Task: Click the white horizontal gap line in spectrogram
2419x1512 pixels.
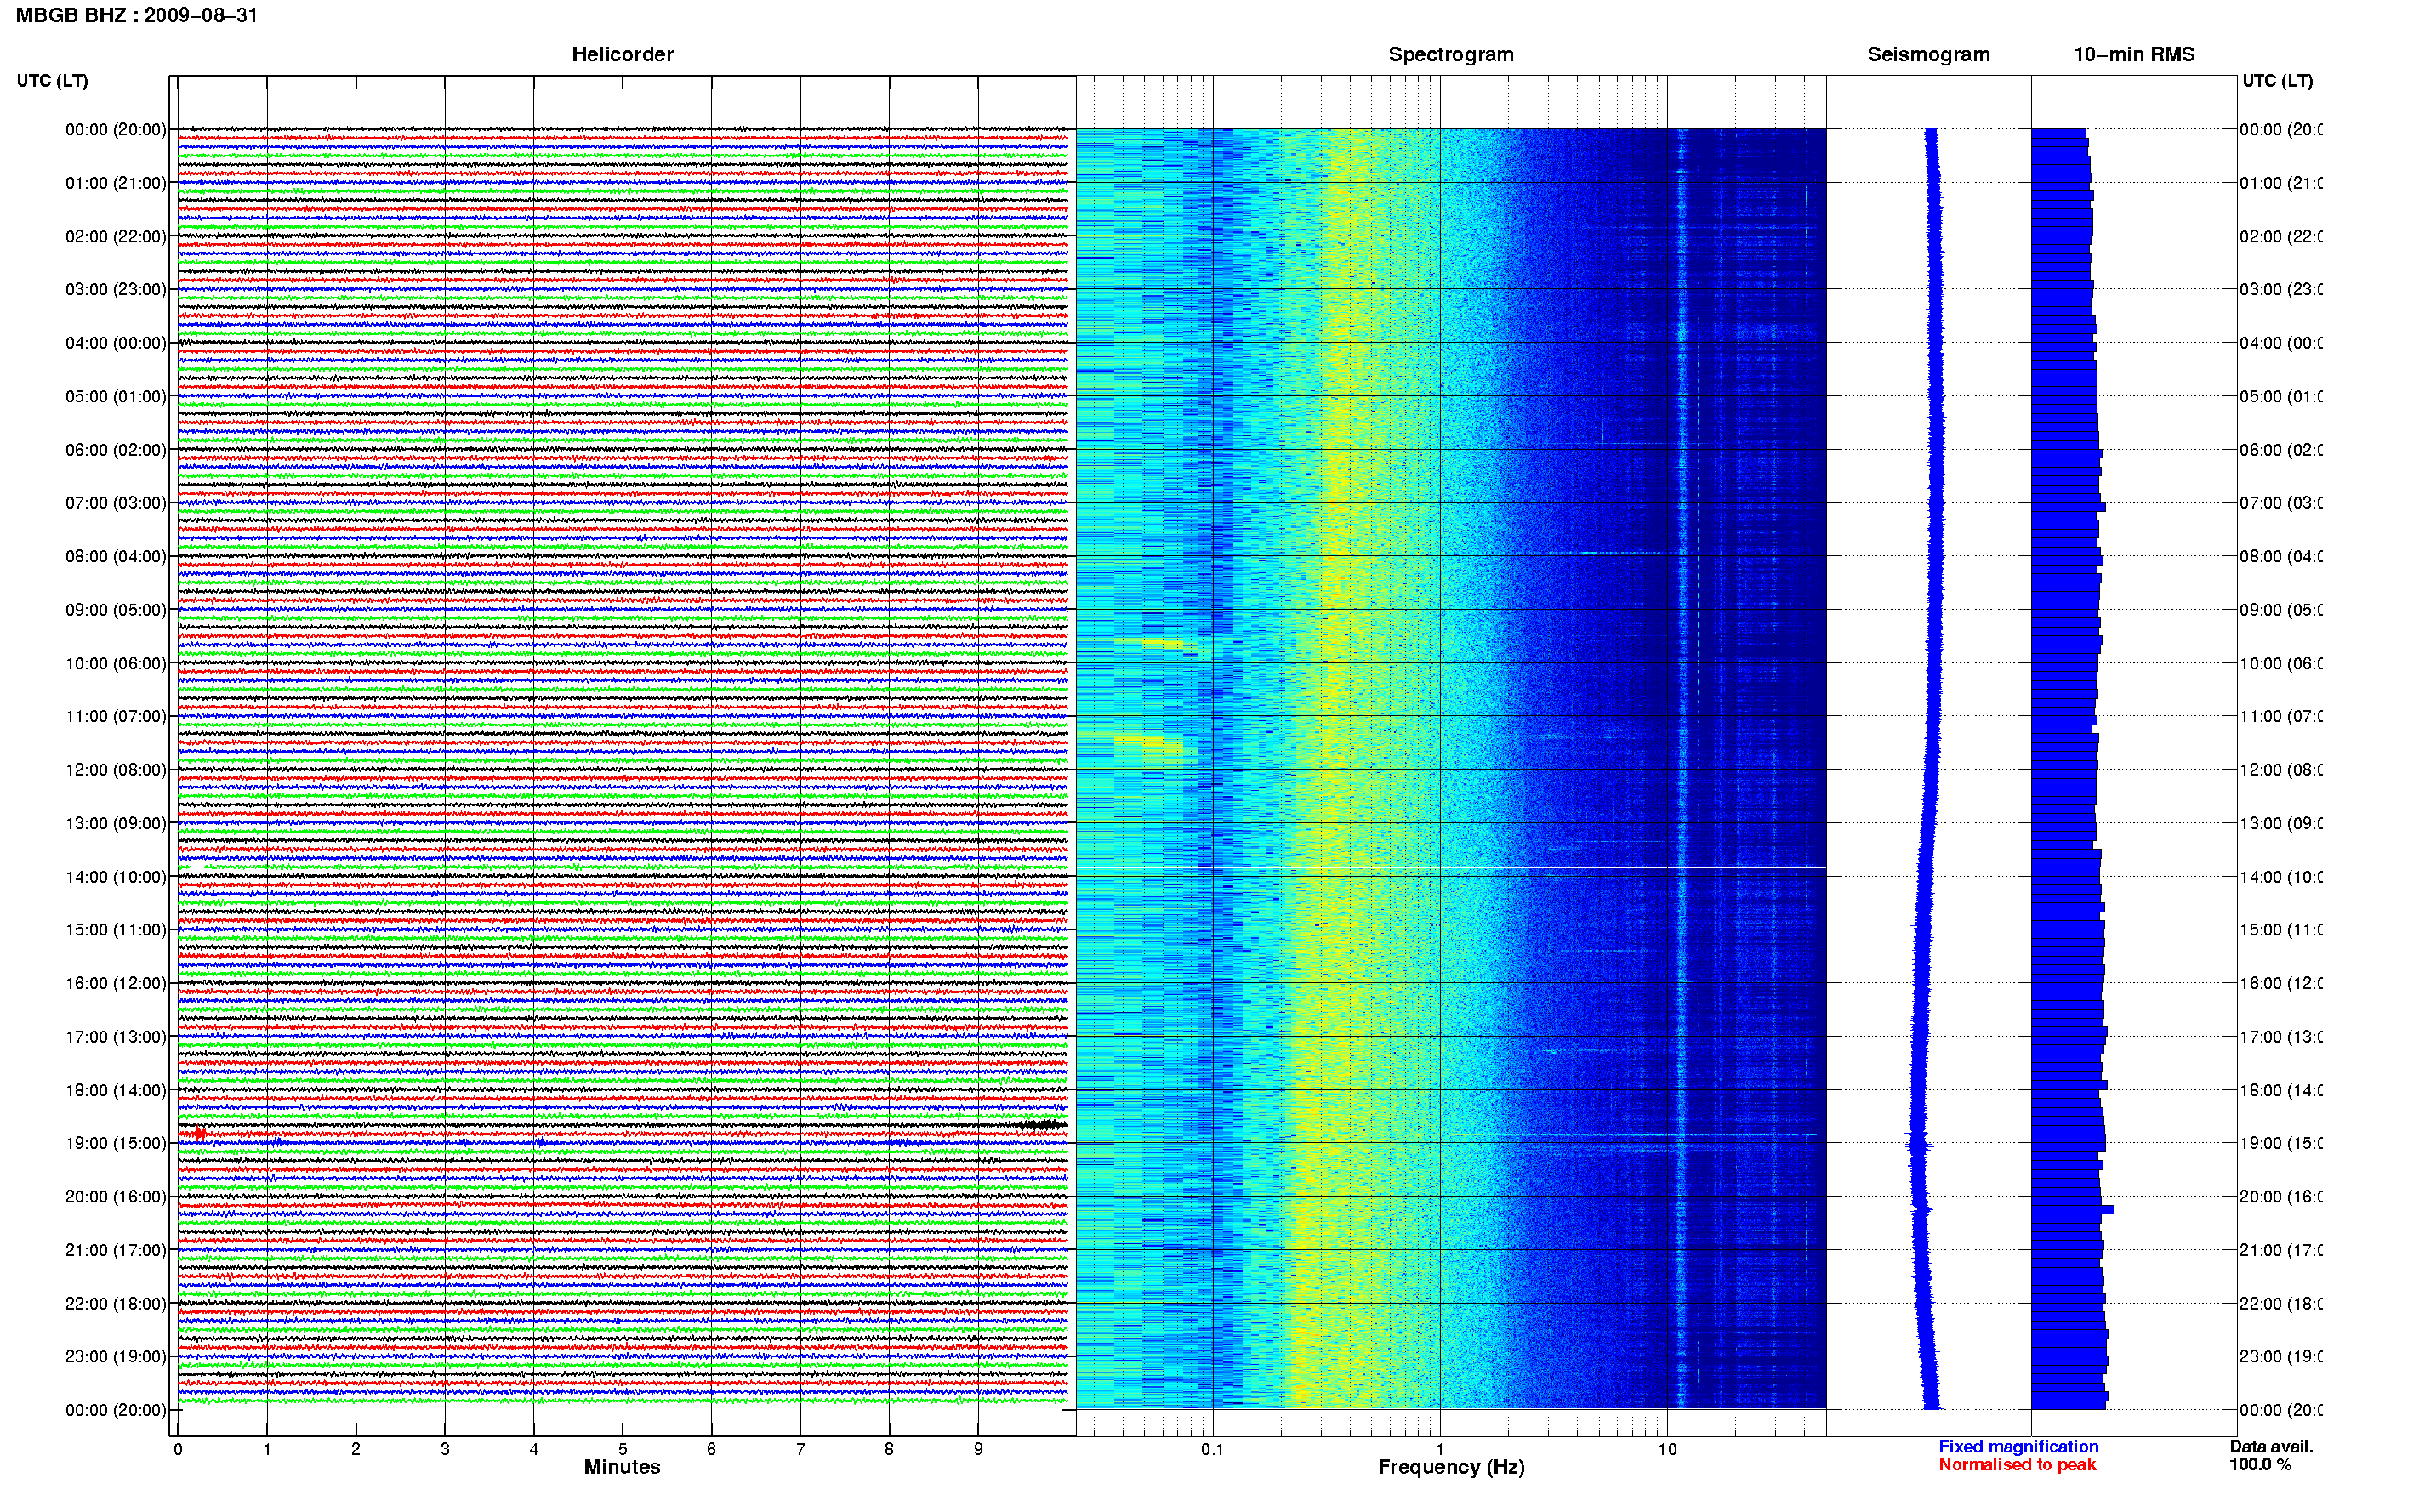Action: 1451,867
